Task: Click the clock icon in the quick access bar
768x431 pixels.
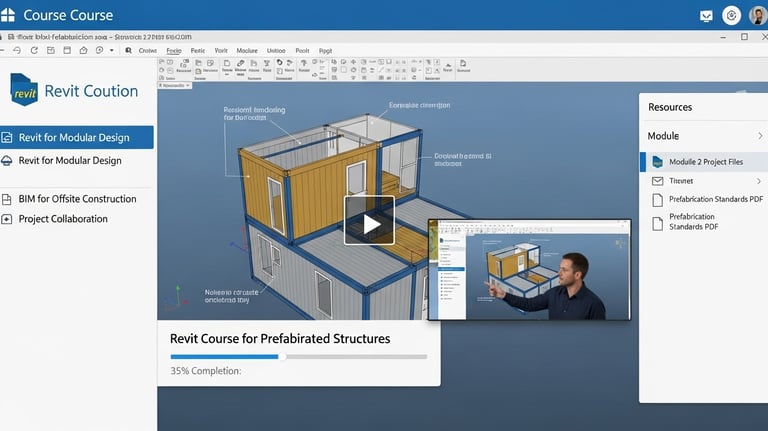Action: (x=99, y=50)
